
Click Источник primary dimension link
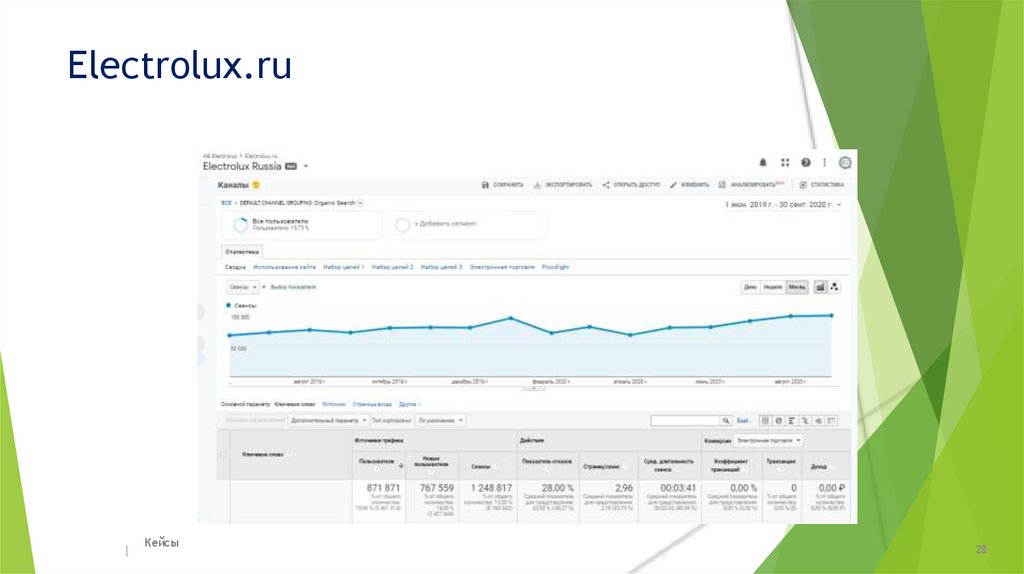(334, 404)
